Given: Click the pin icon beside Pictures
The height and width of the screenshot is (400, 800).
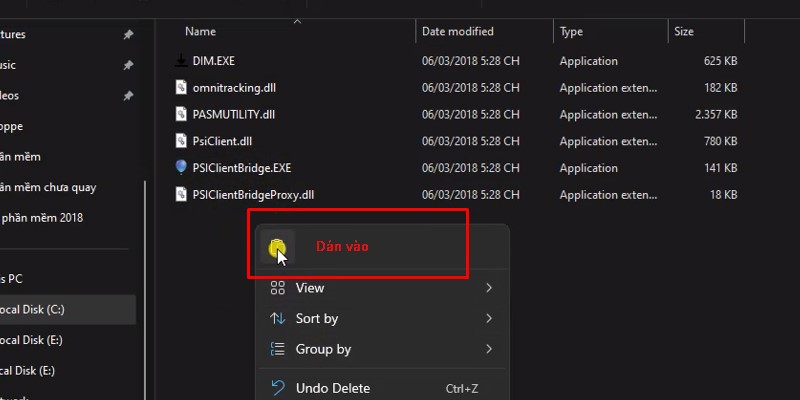Looking at the screenshot, I should point(128,35).
